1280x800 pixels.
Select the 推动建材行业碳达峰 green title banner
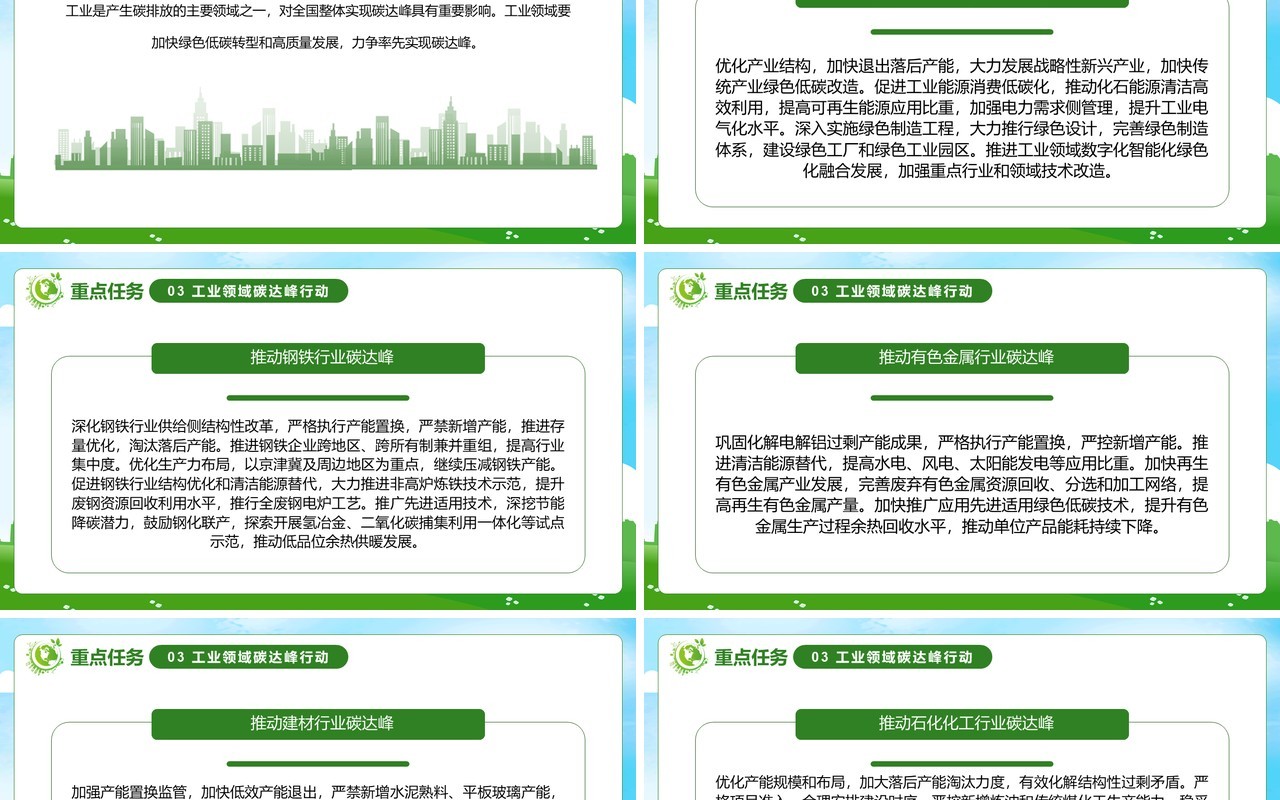tap(318, 724)
